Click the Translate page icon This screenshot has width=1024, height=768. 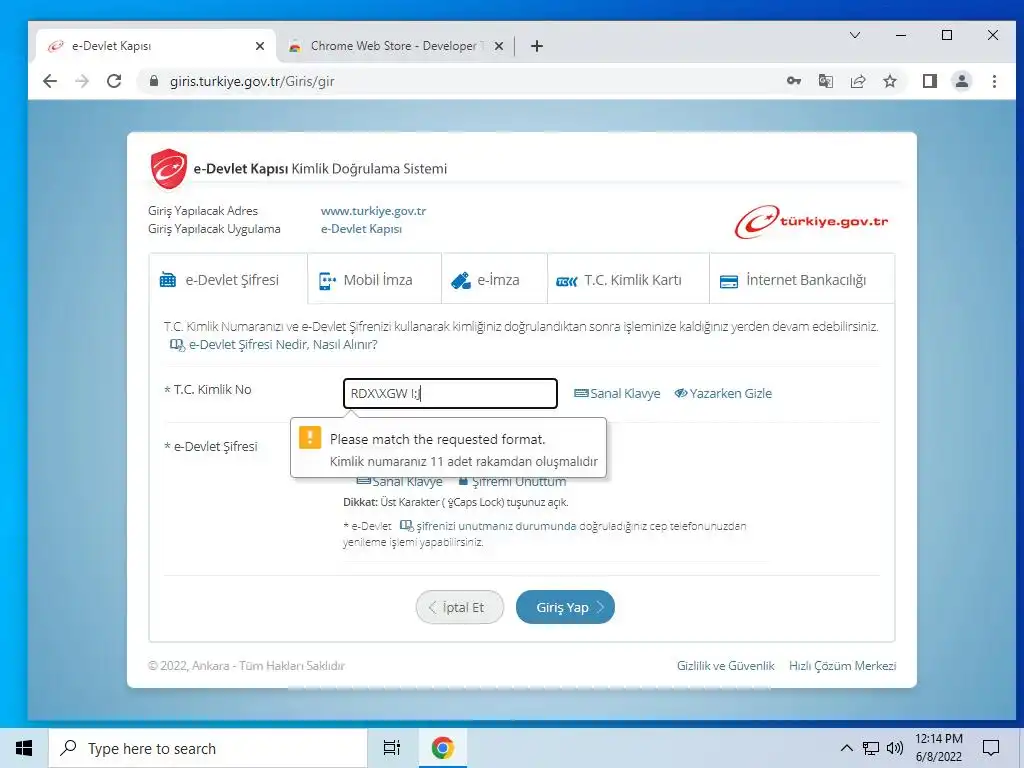(x=825, y=81)
